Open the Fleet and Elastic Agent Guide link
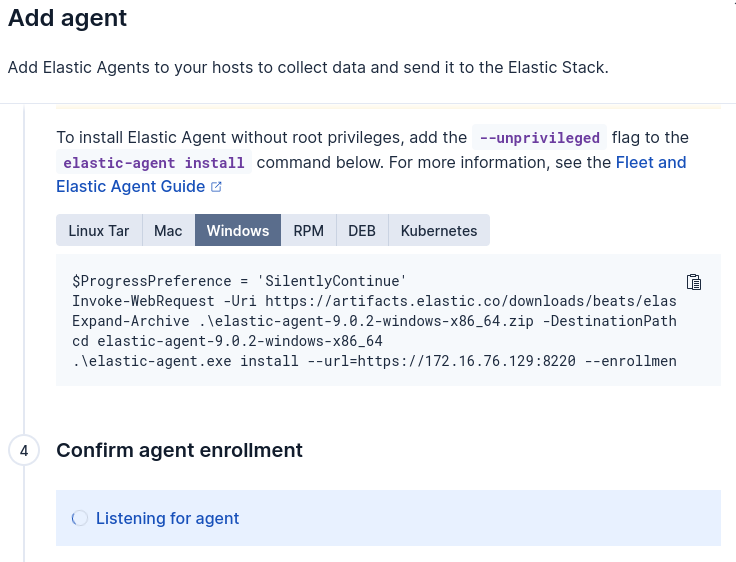 click(650, 162)
